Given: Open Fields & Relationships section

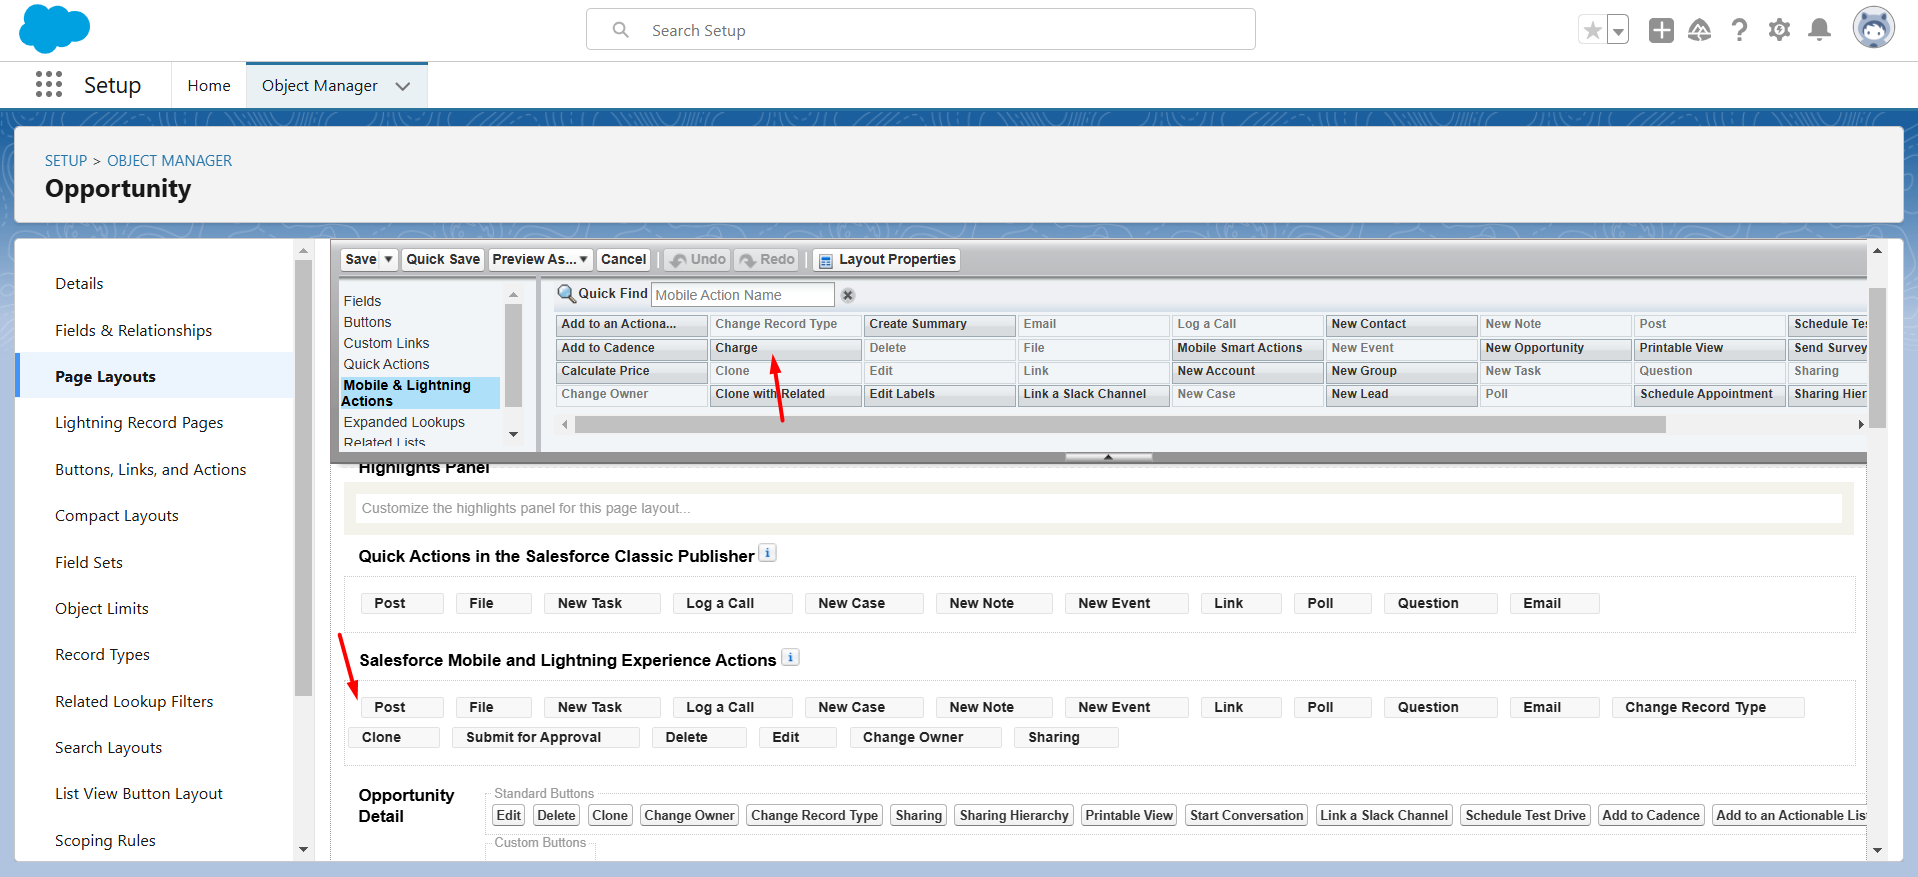Looking at the screenshot, I should (133, 330).
